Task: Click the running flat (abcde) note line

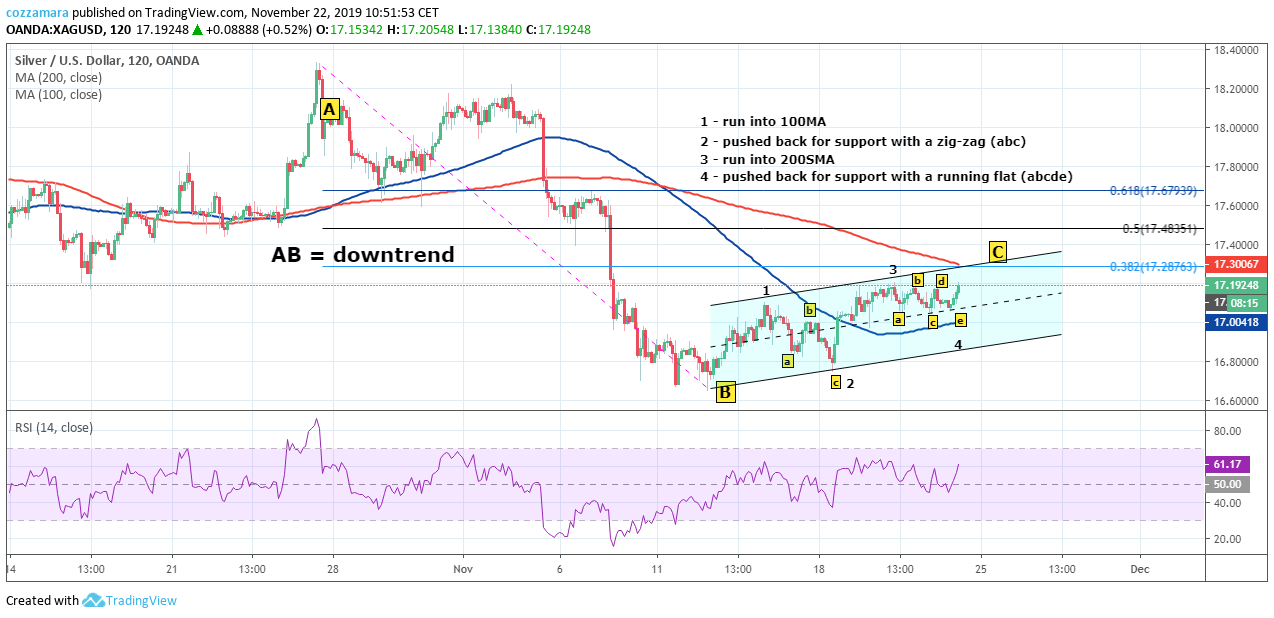Action: tap(886, 177)
